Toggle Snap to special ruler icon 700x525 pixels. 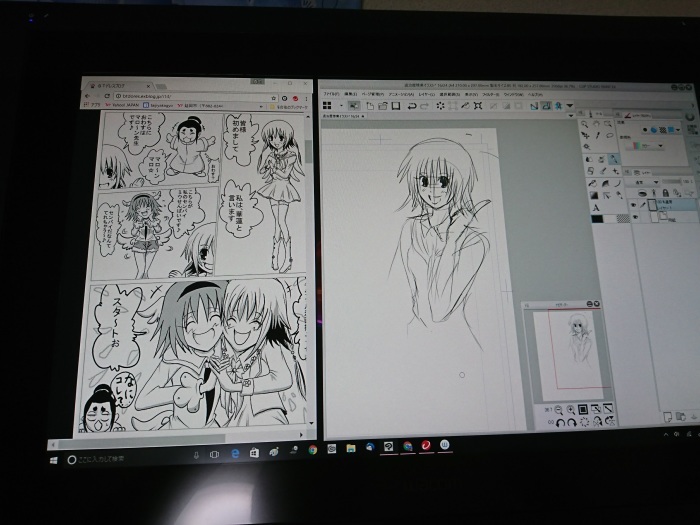click(x=546, y=106)
